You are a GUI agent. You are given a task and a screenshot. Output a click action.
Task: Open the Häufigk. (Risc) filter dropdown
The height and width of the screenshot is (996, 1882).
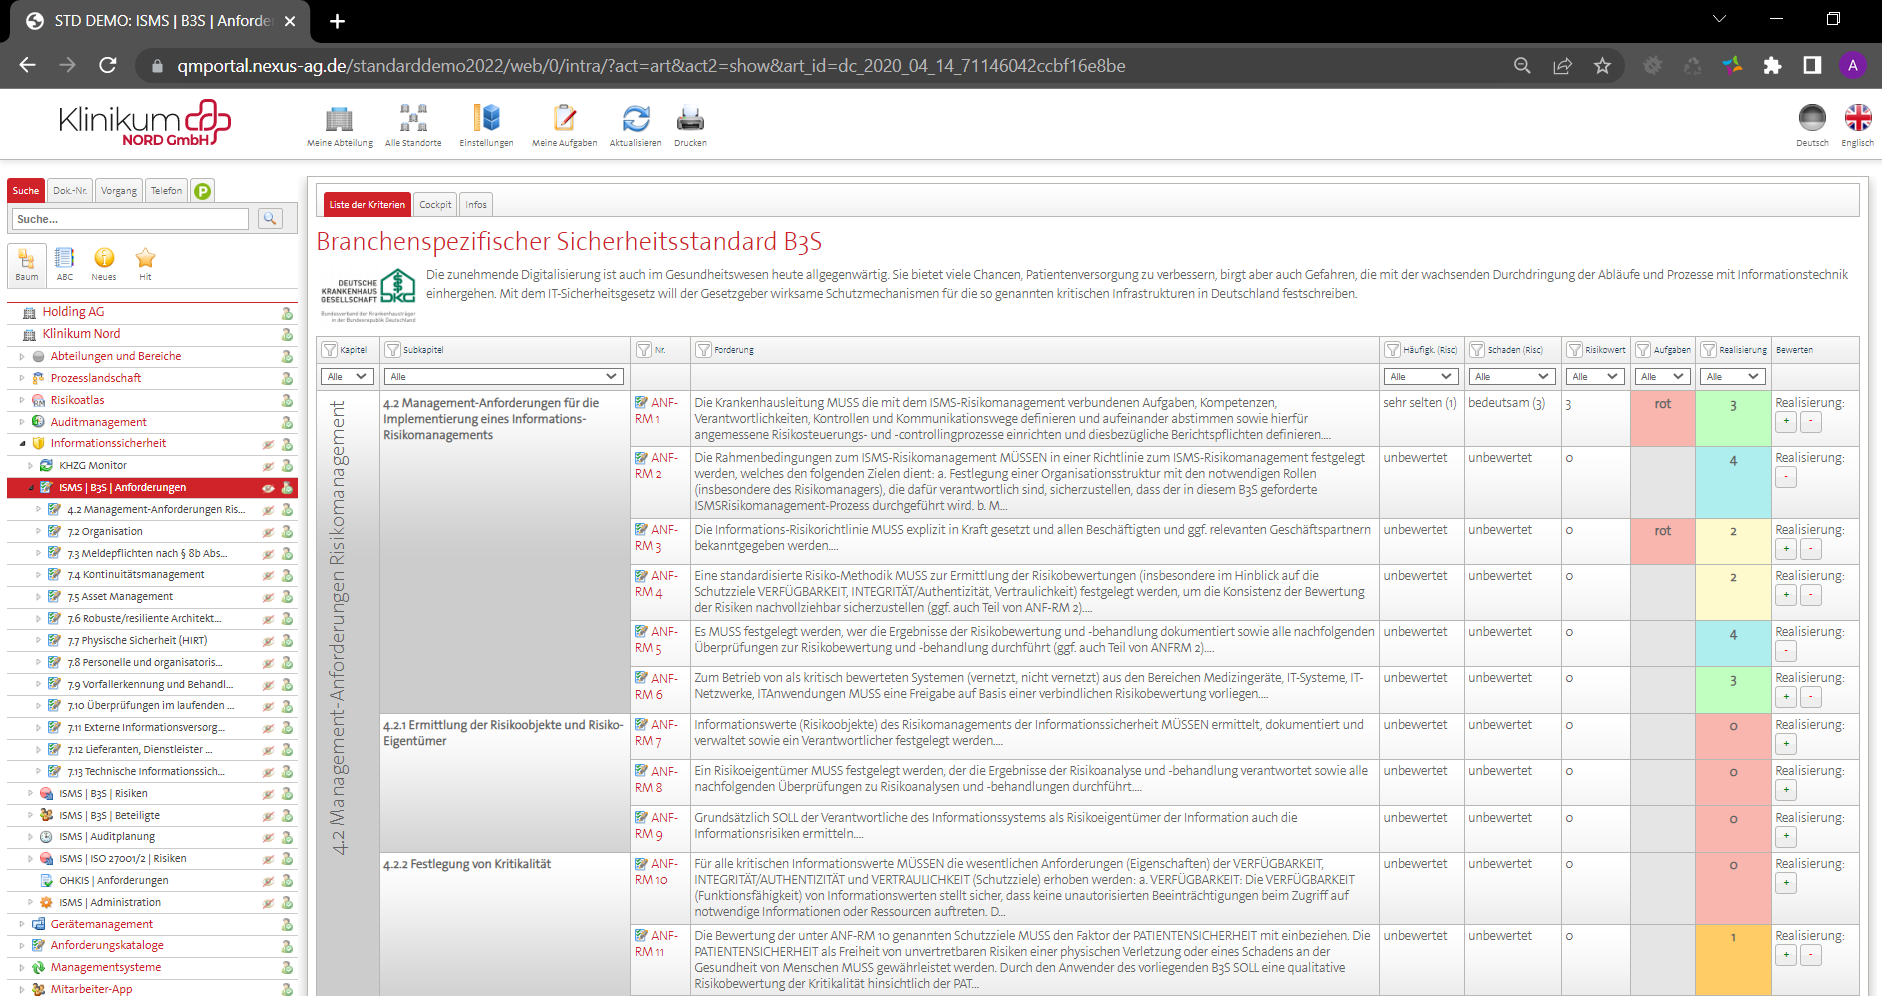(1420, 376)
